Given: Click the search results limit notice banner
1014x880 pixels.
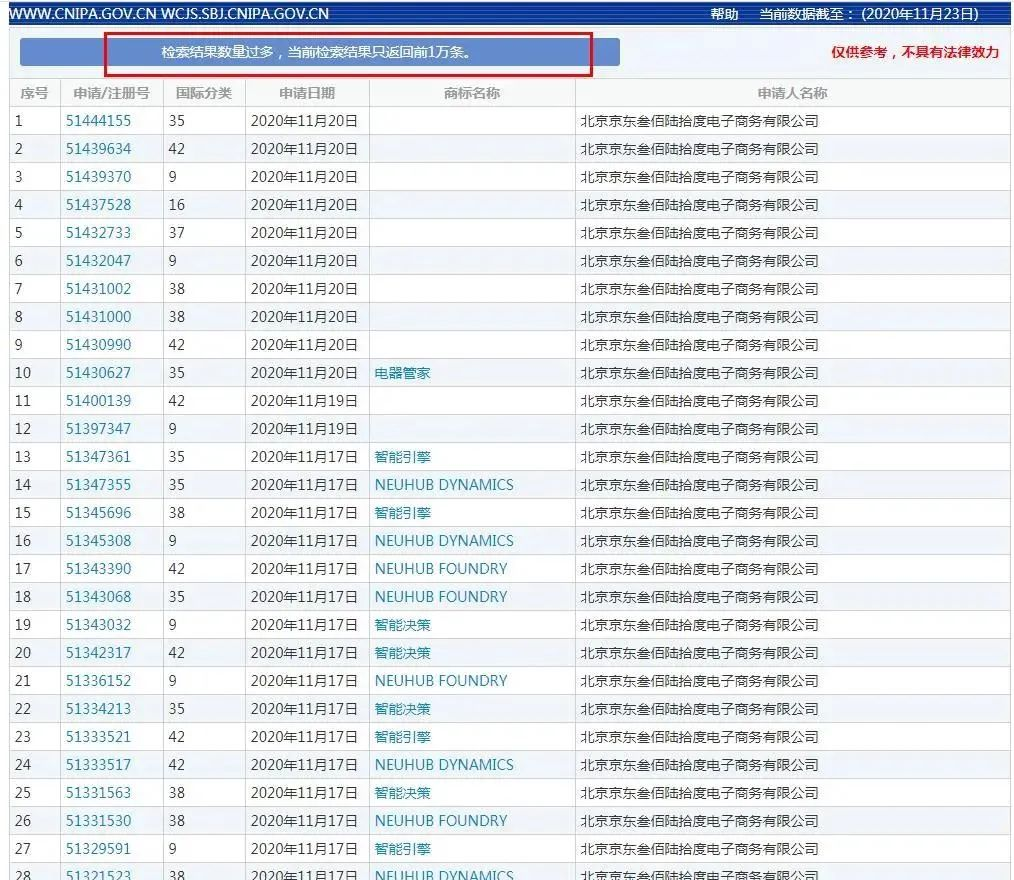Looking at the screenshot, I should 320,52.
